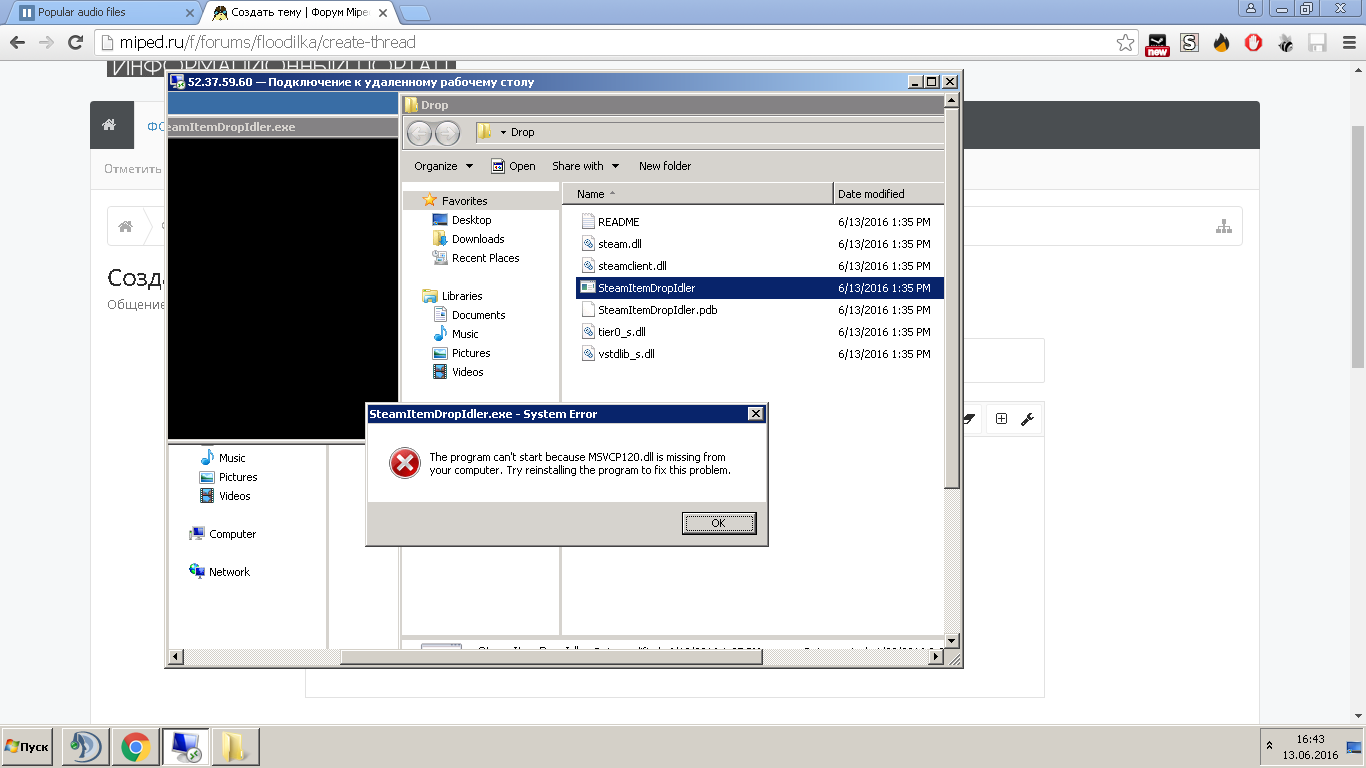This screenshot has width=1366, height=768.
Task: Click Open in Explorer toolbar
Action: pyautogui.click(x=513, y=166)
